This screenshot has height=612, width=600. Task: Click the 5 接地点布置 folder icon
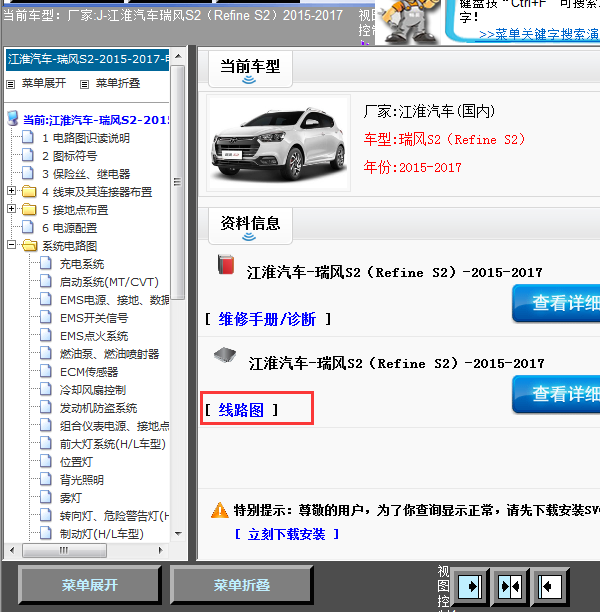pyautogui.click(x=29, y=210)
